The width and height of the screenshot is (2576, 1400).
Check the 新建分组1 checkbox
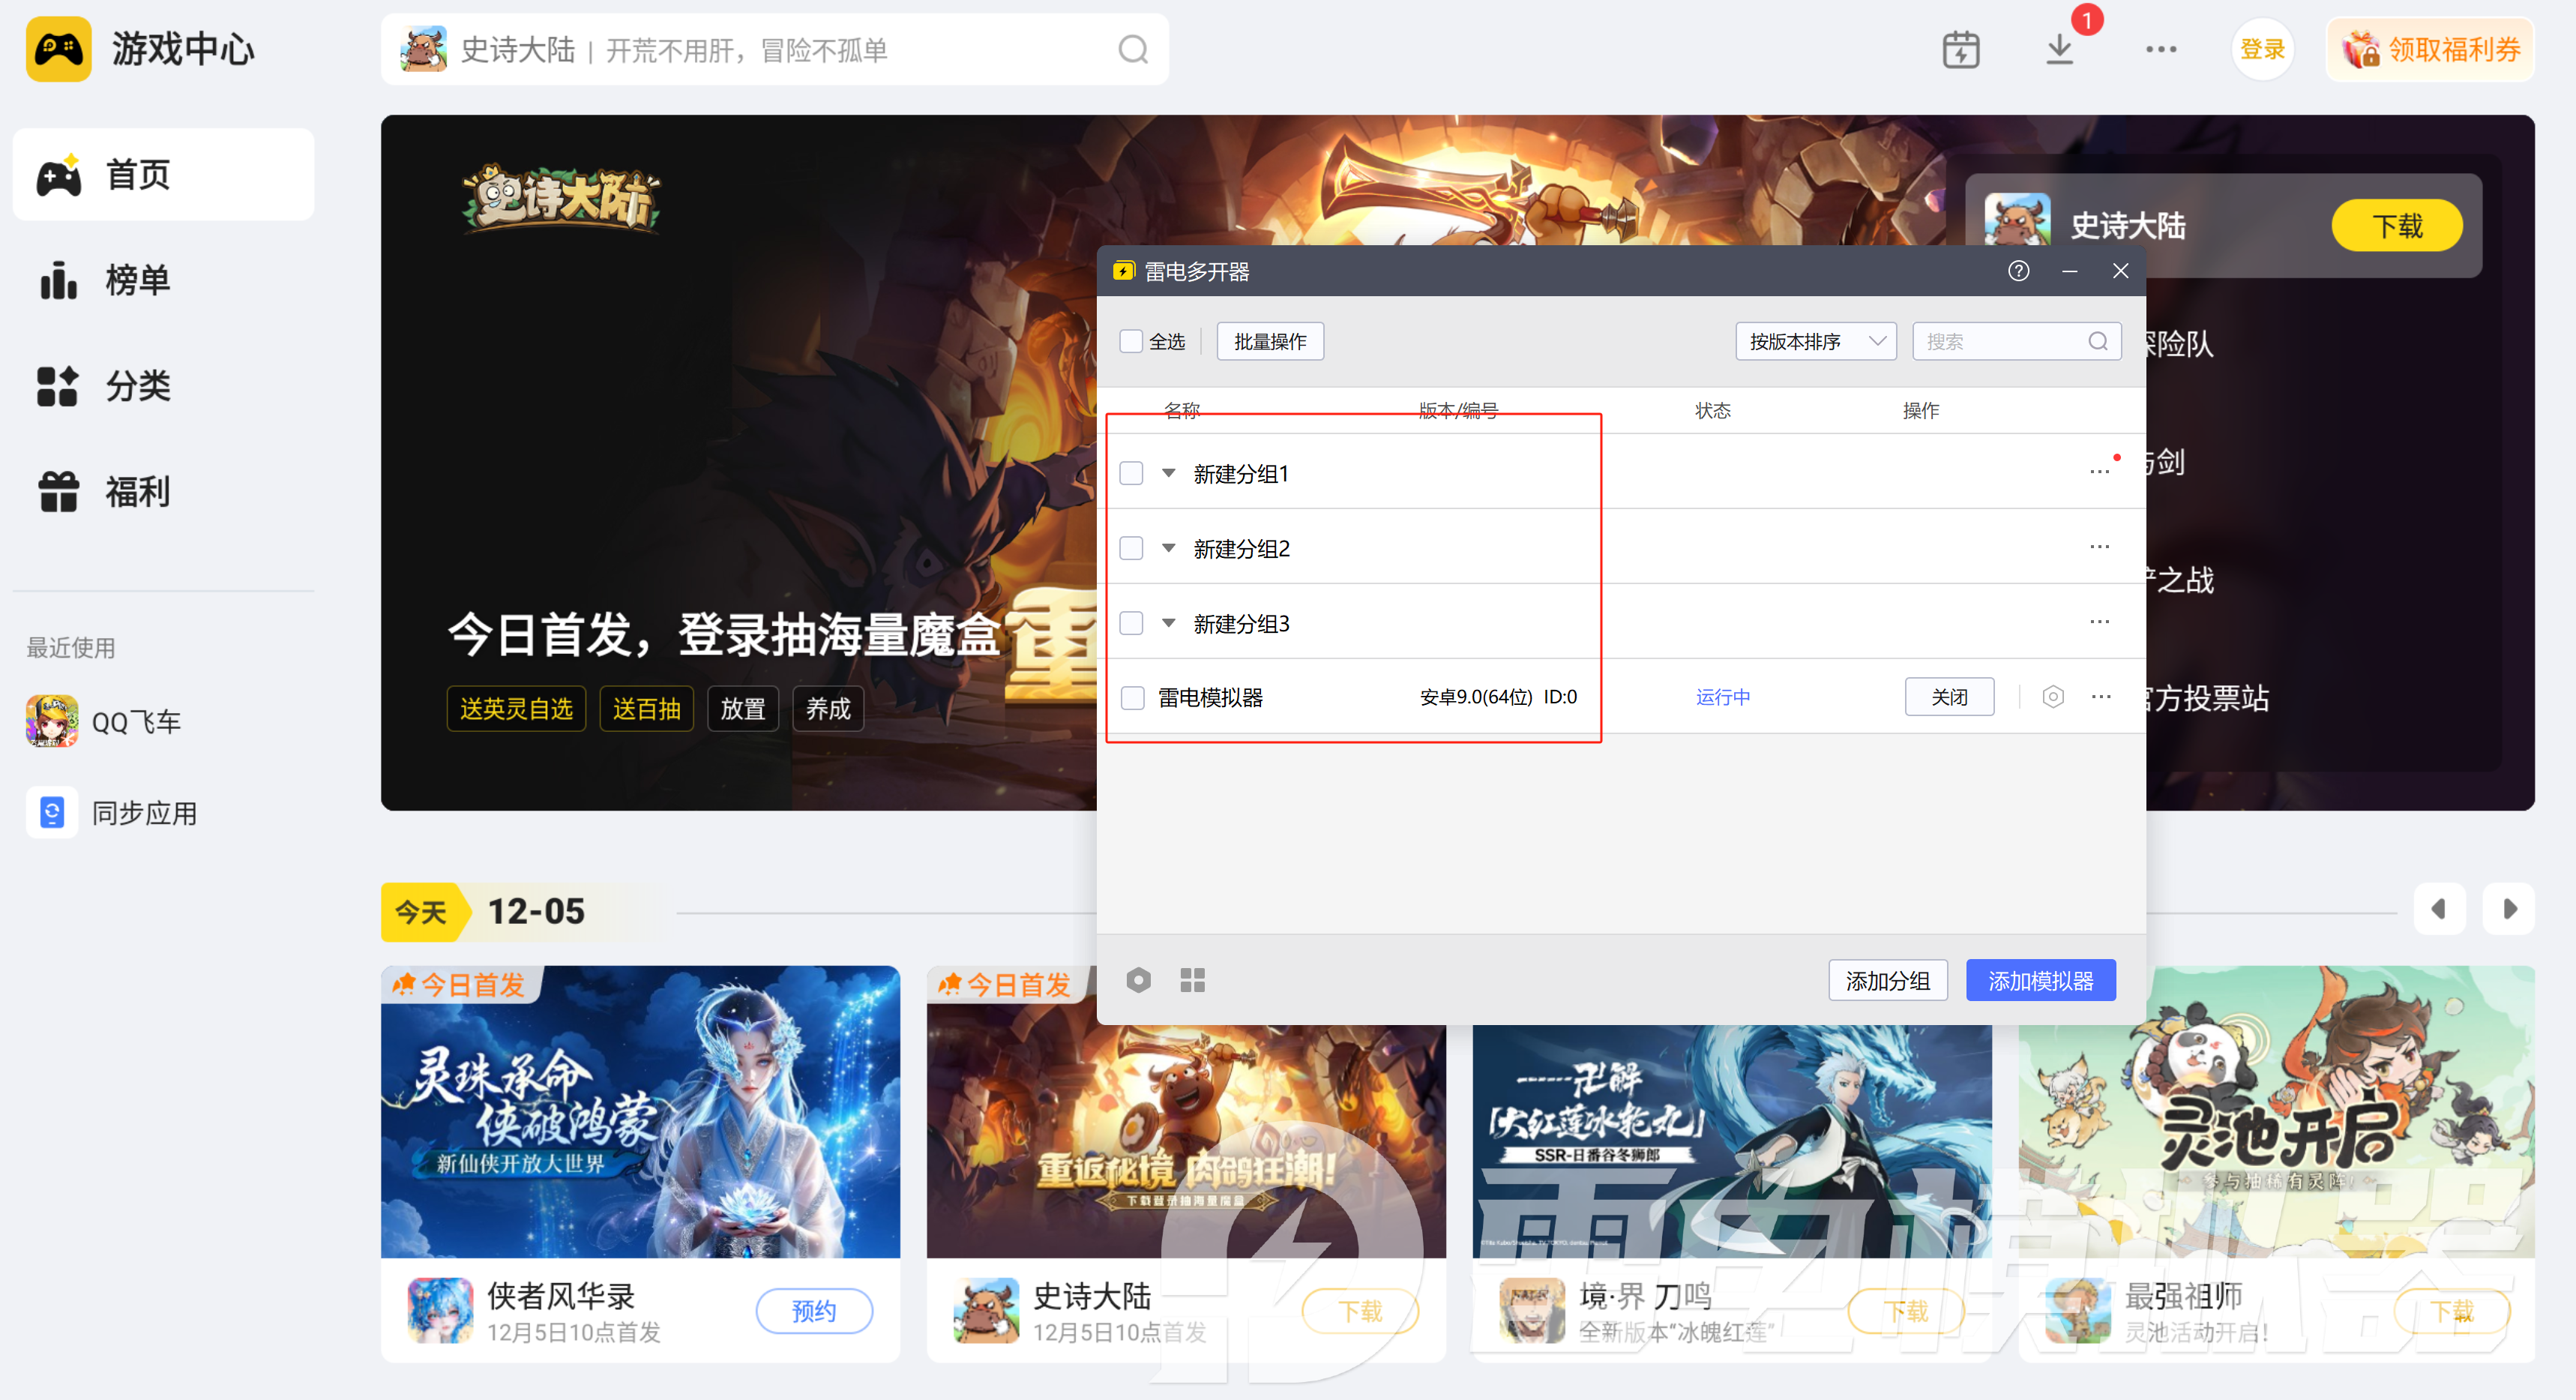coord(1131,473)
